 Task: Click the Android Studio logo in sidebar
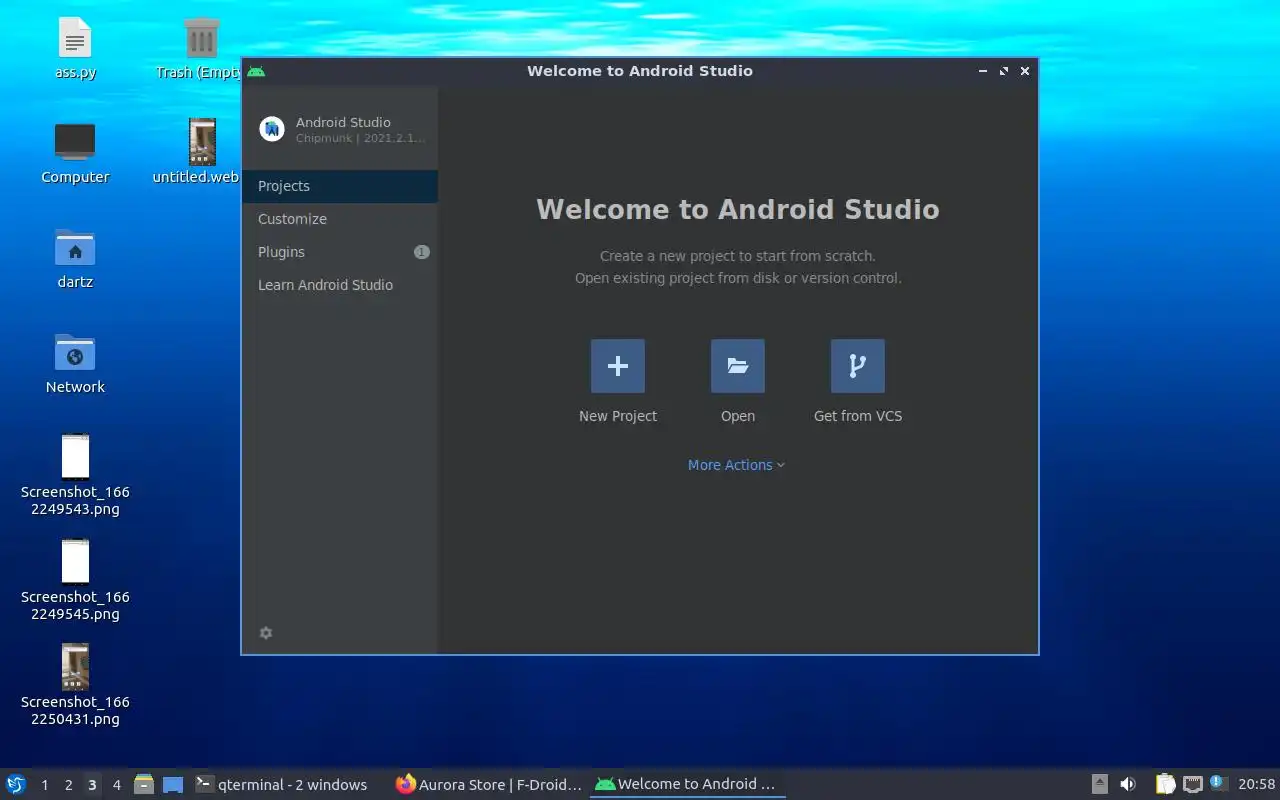coord(272,129)
